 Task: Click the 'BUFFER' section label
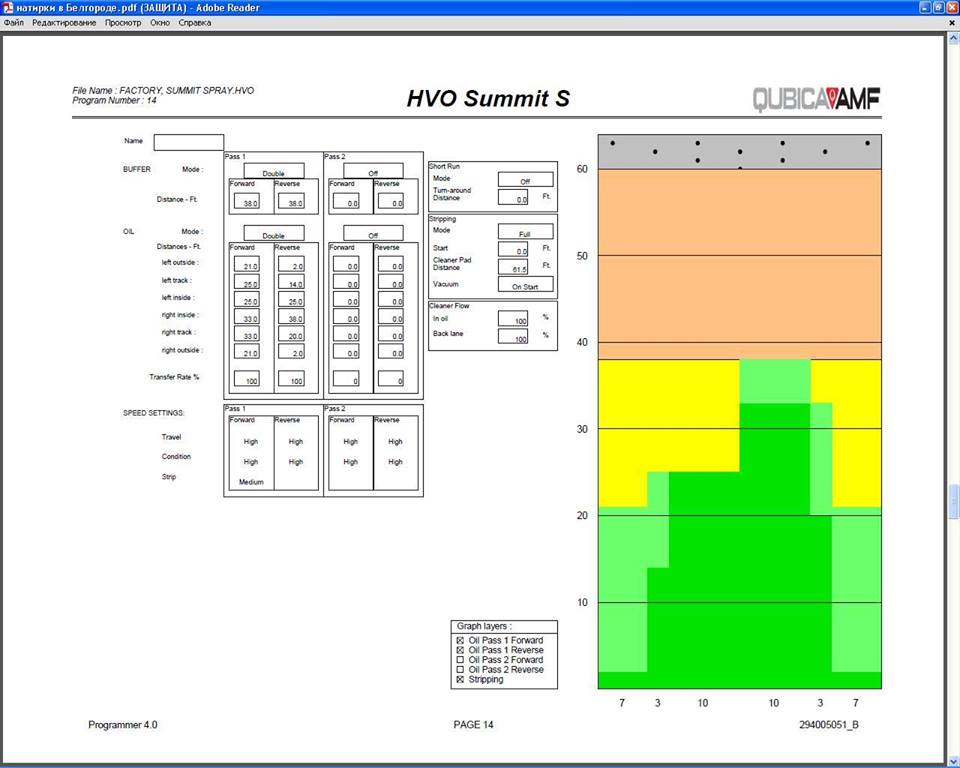pos(137,169)
